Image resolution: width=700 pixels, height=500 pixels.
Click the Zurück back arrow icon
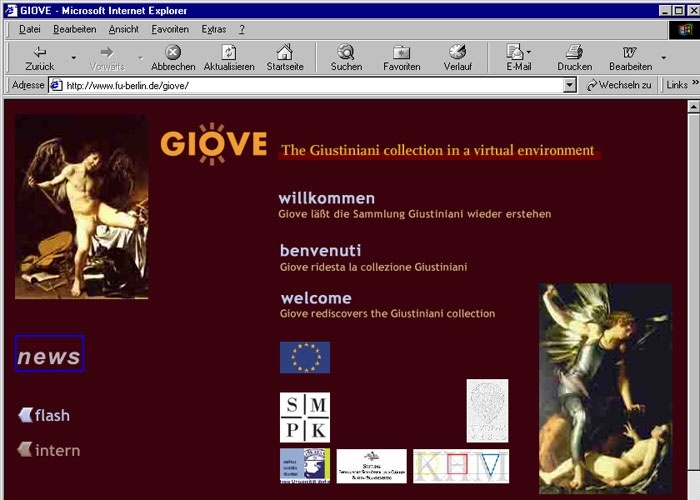pyautogui.click(x=40, y=52)
